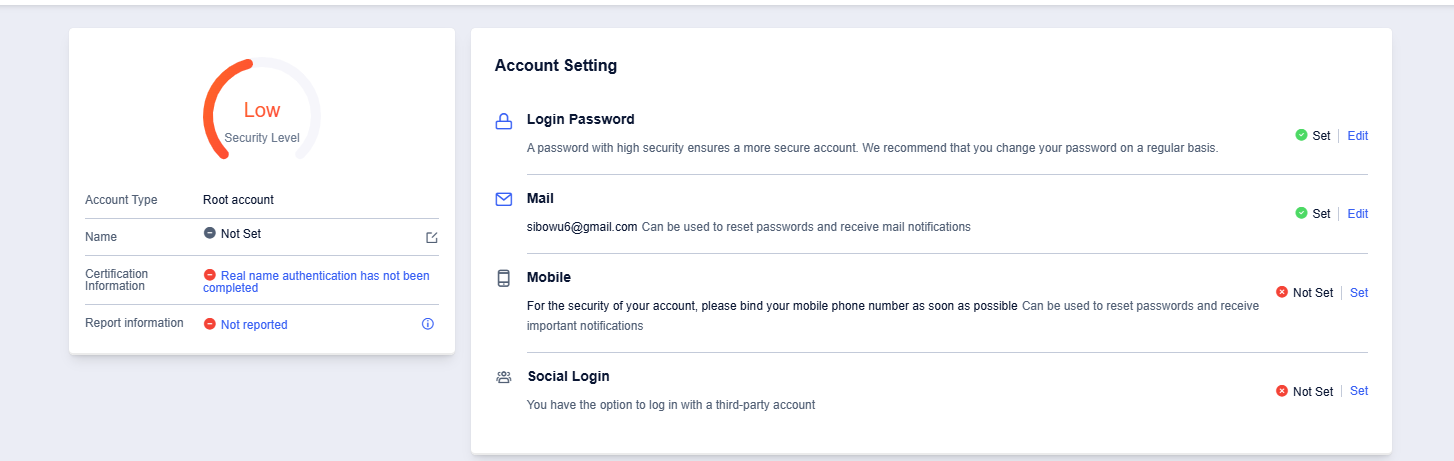Edit the Mail address
Viewport: 1454px width, 461px height.
1357,214
